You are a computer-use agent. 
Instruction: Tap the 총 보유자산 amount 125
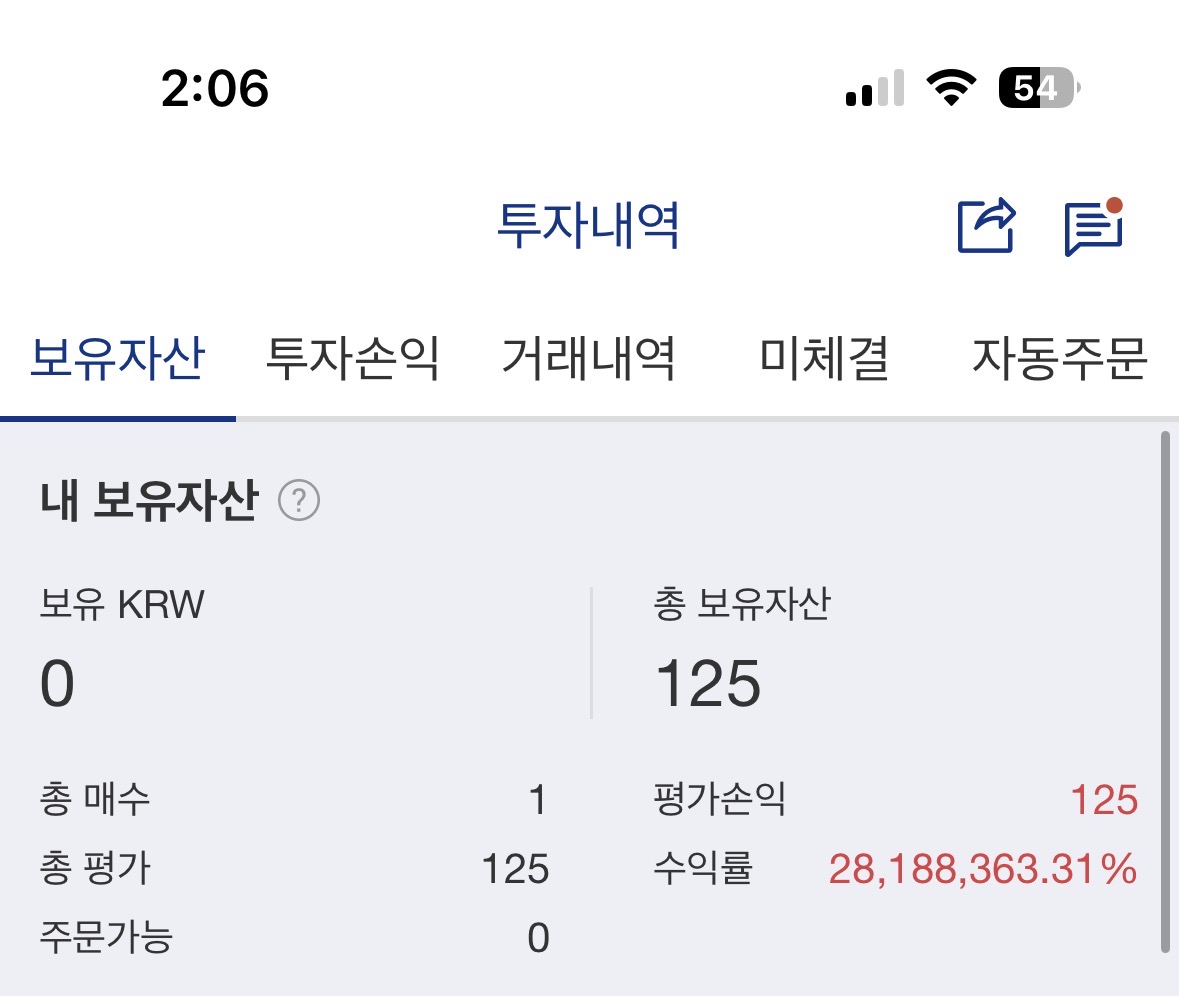click(708, 685)
